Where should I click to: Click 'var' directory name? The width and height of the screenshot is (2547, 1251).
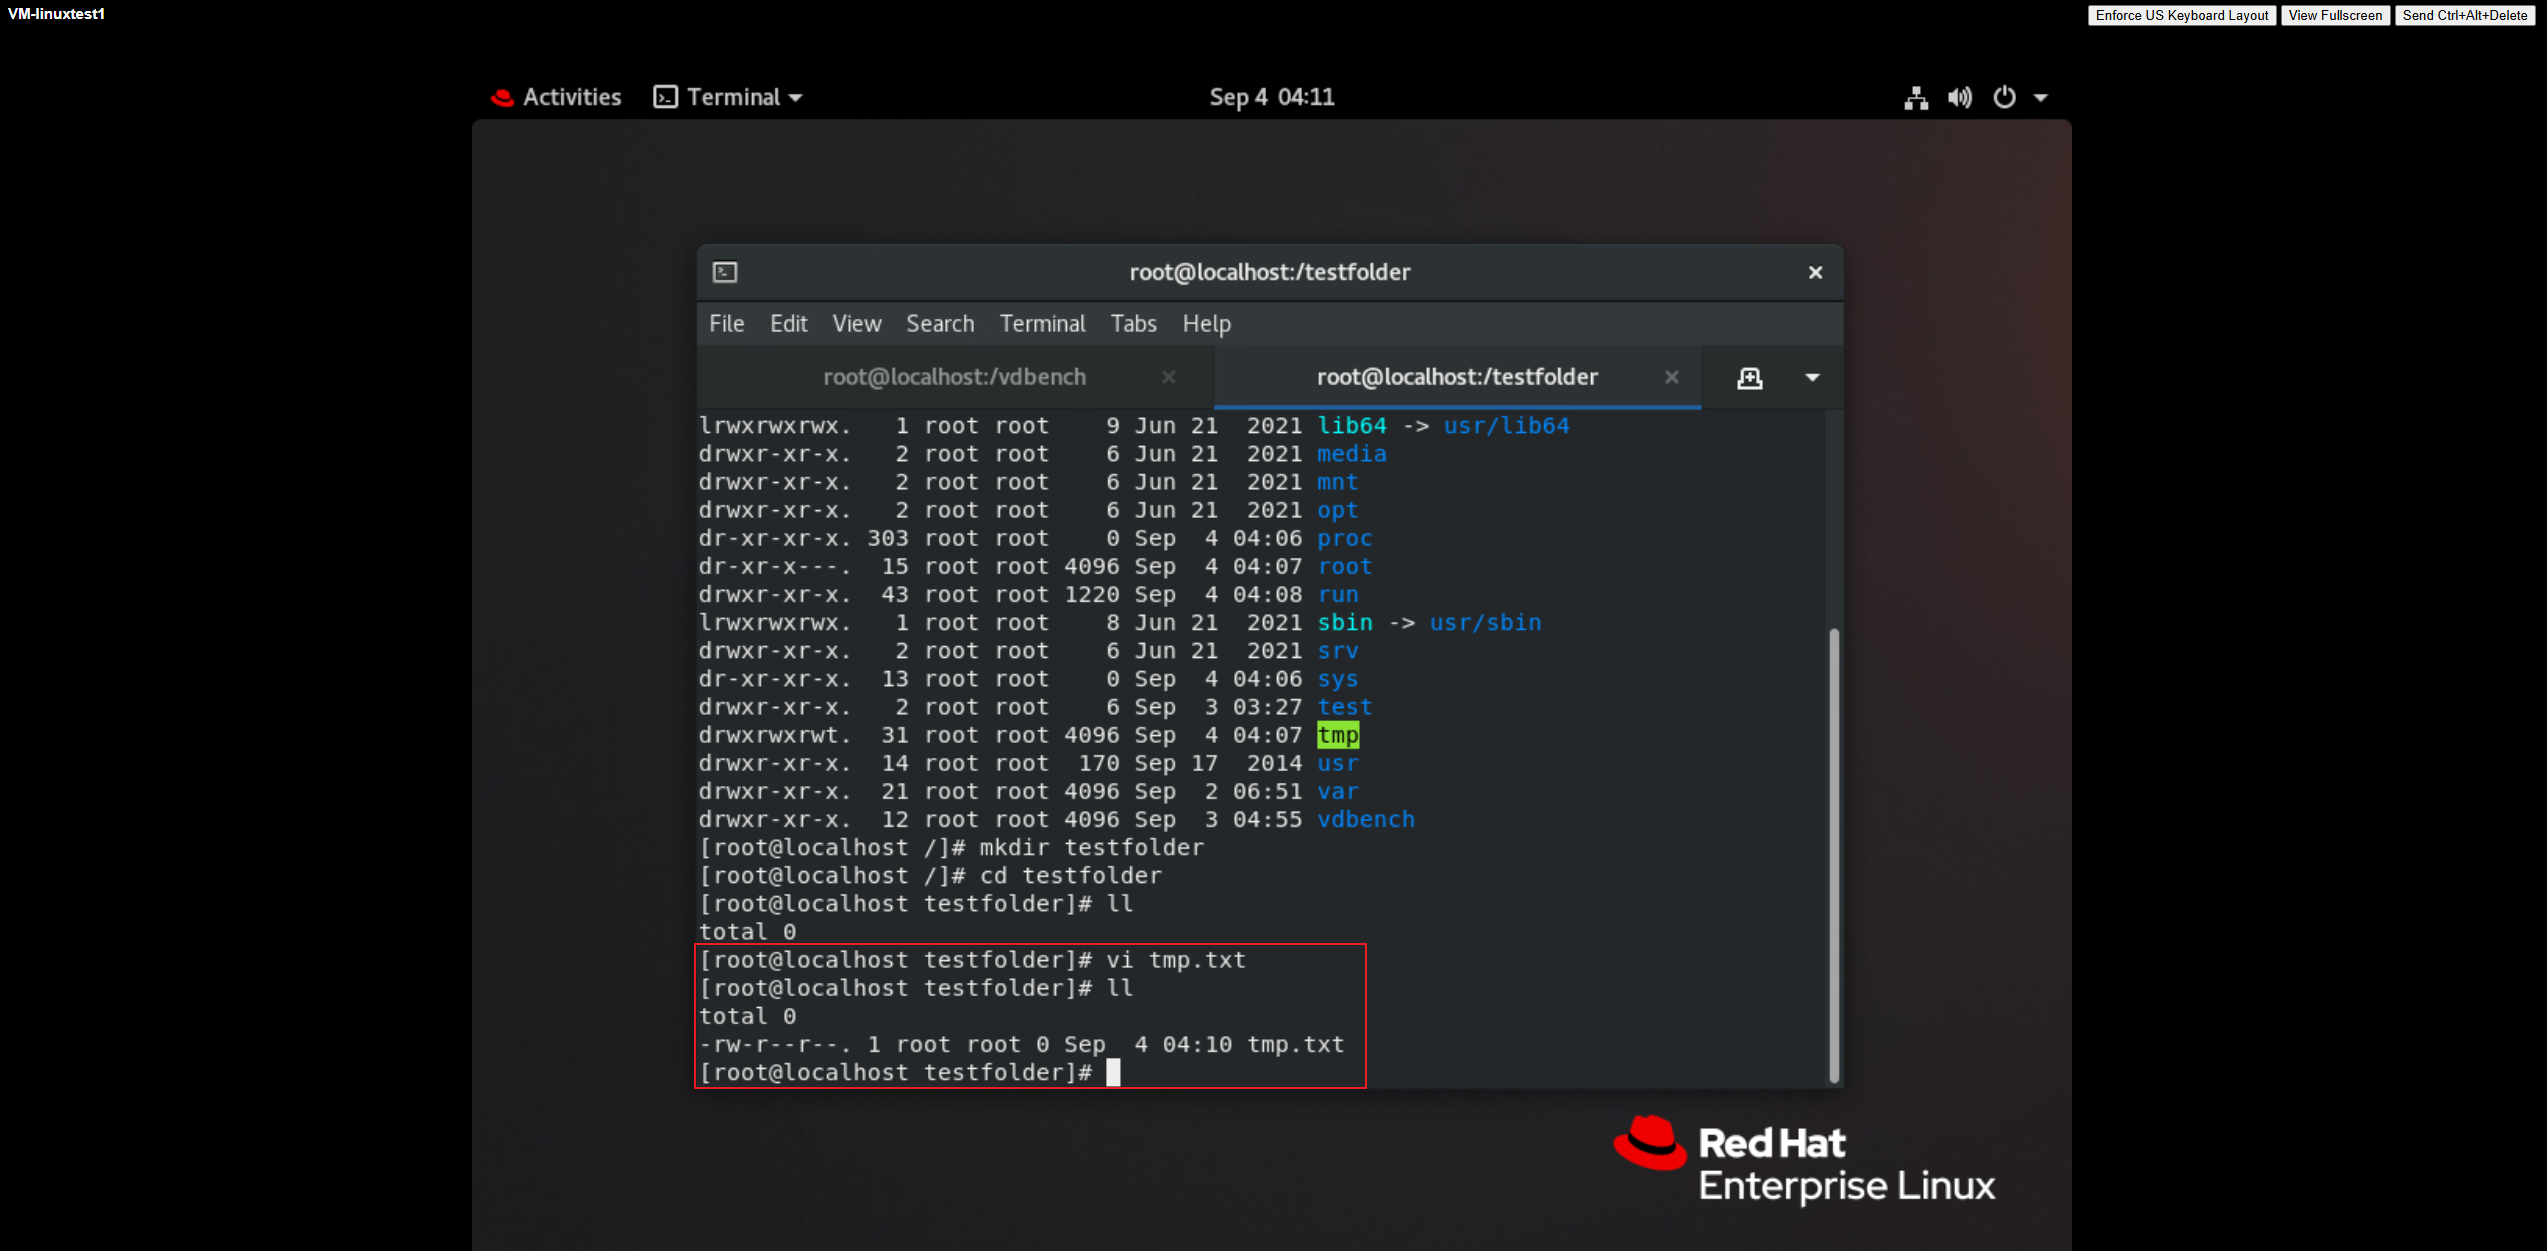(1337, 792)
